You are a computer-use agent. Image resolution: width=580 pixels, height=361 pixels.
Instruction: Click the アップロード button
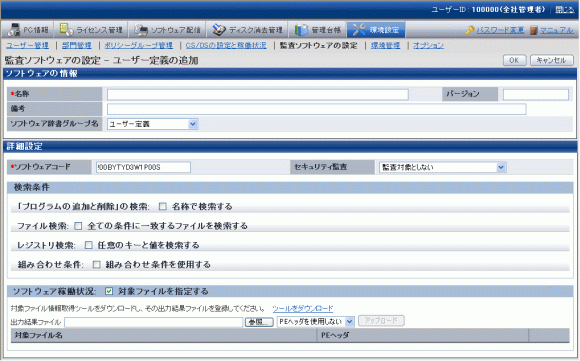click(x=381, y=320)
